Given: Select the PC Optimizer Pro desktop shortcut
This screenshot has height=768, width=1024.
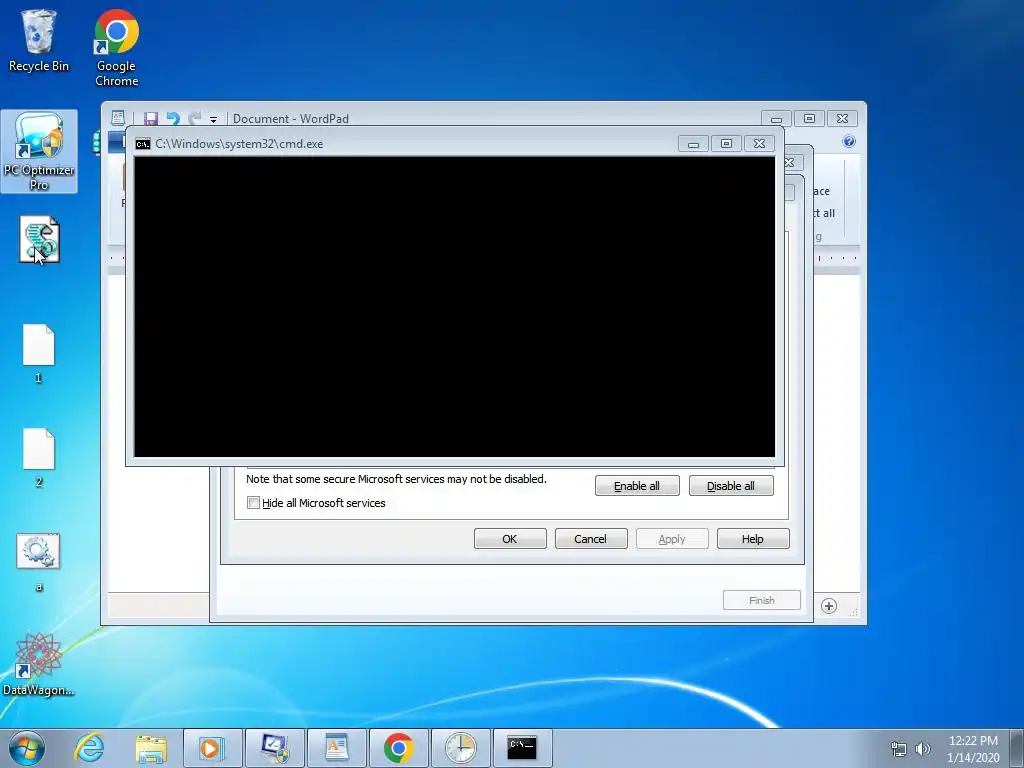Looking at the screenshot, I should [39, 152].
